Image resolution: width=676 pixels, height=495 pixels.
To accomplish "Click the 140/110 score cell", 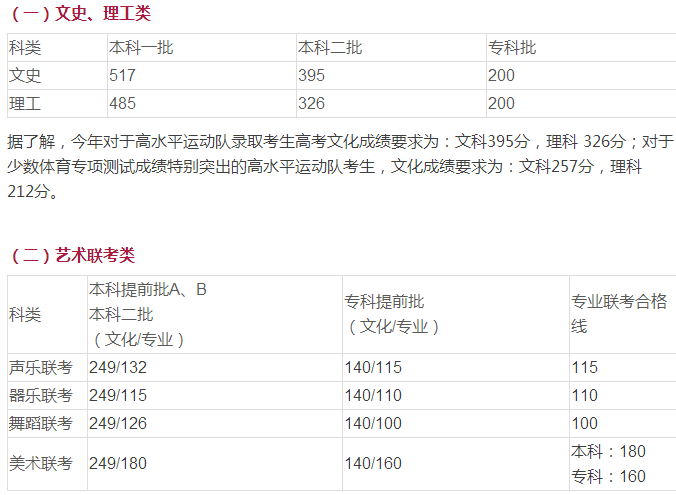I will (373, 395).
